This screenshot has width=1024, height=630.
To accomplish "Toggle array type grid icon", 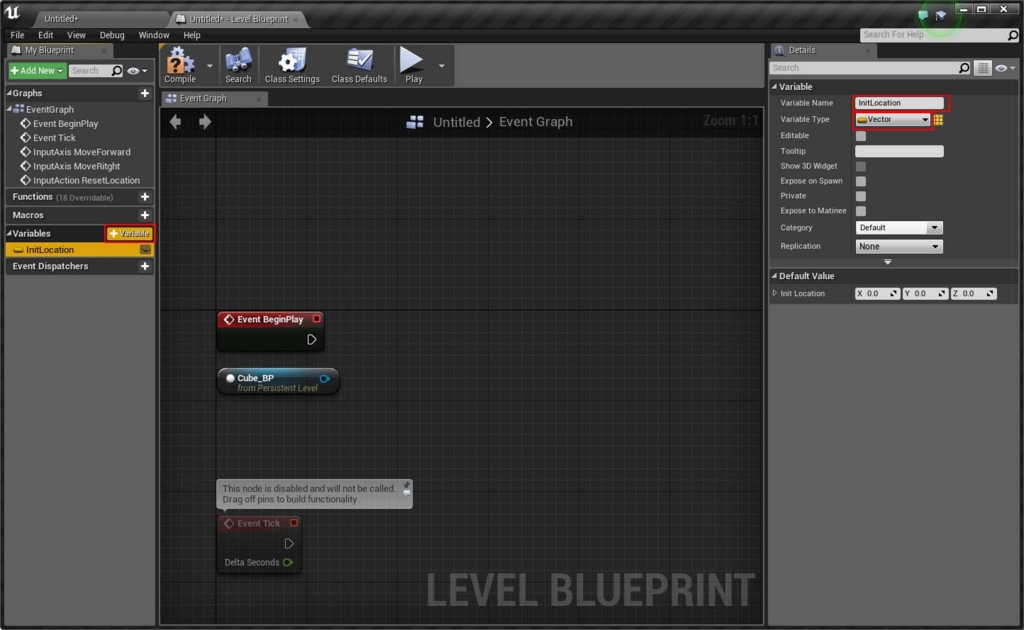I will (938, 119).
